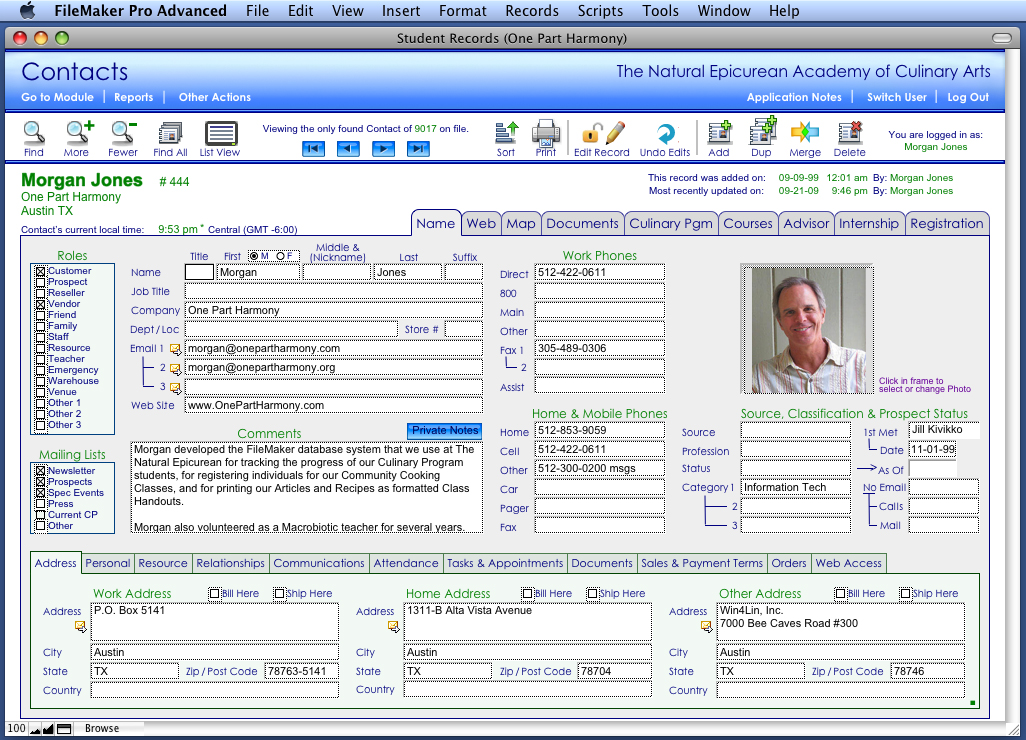Go to previous record arrow

pyautogui.click(x=348, y=149)
